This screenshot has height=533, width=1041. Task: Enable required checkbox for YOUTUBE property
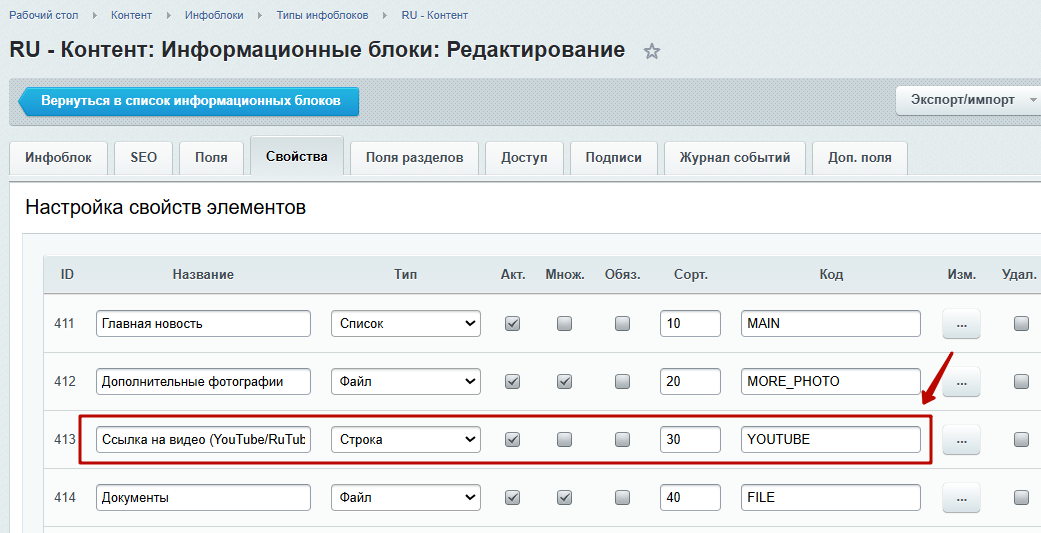tap(623, 439)
